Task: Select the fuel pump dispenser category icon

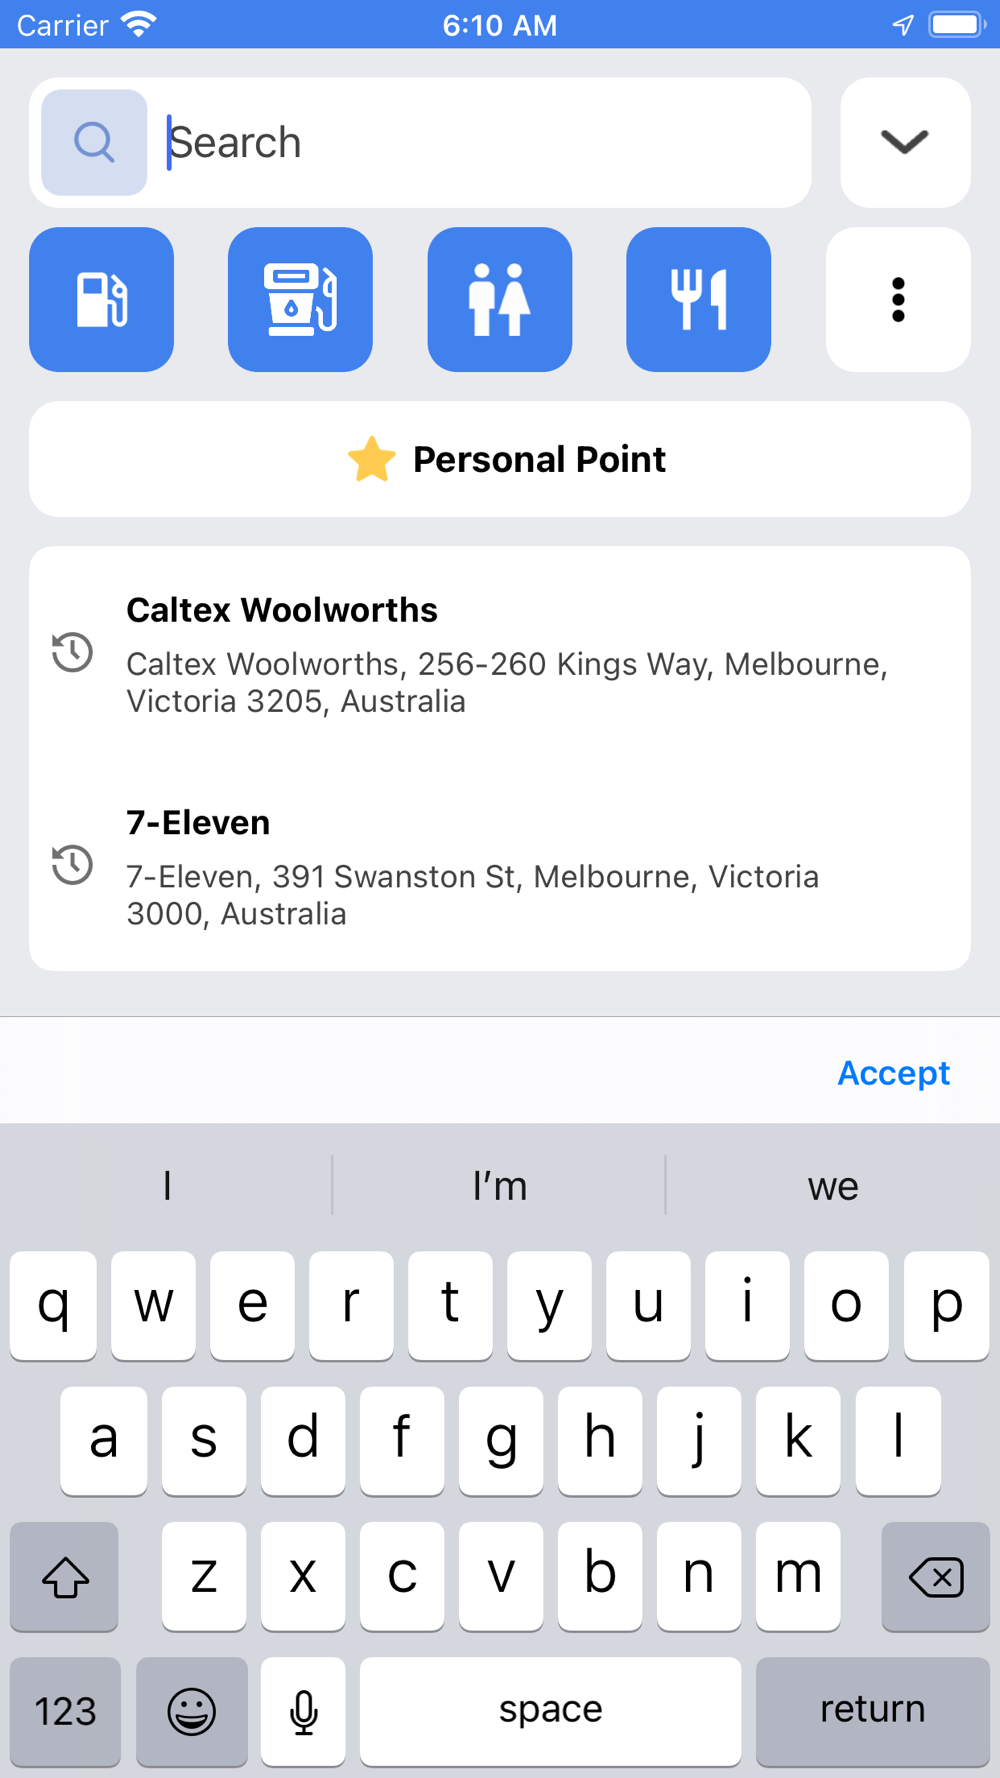Action: (300, 299)
